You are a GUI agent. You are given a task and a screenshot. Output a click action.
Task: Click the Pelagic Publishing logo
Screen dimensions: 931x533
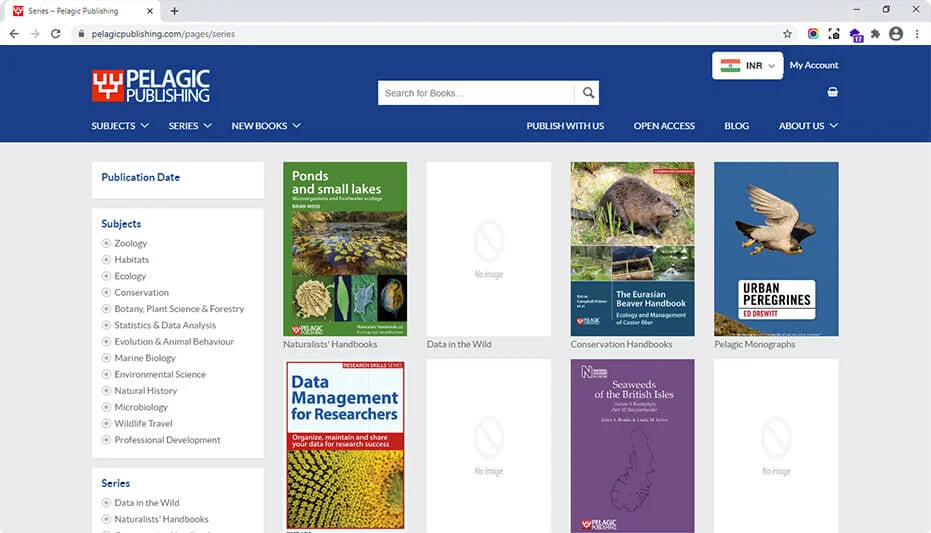[151, 86]
